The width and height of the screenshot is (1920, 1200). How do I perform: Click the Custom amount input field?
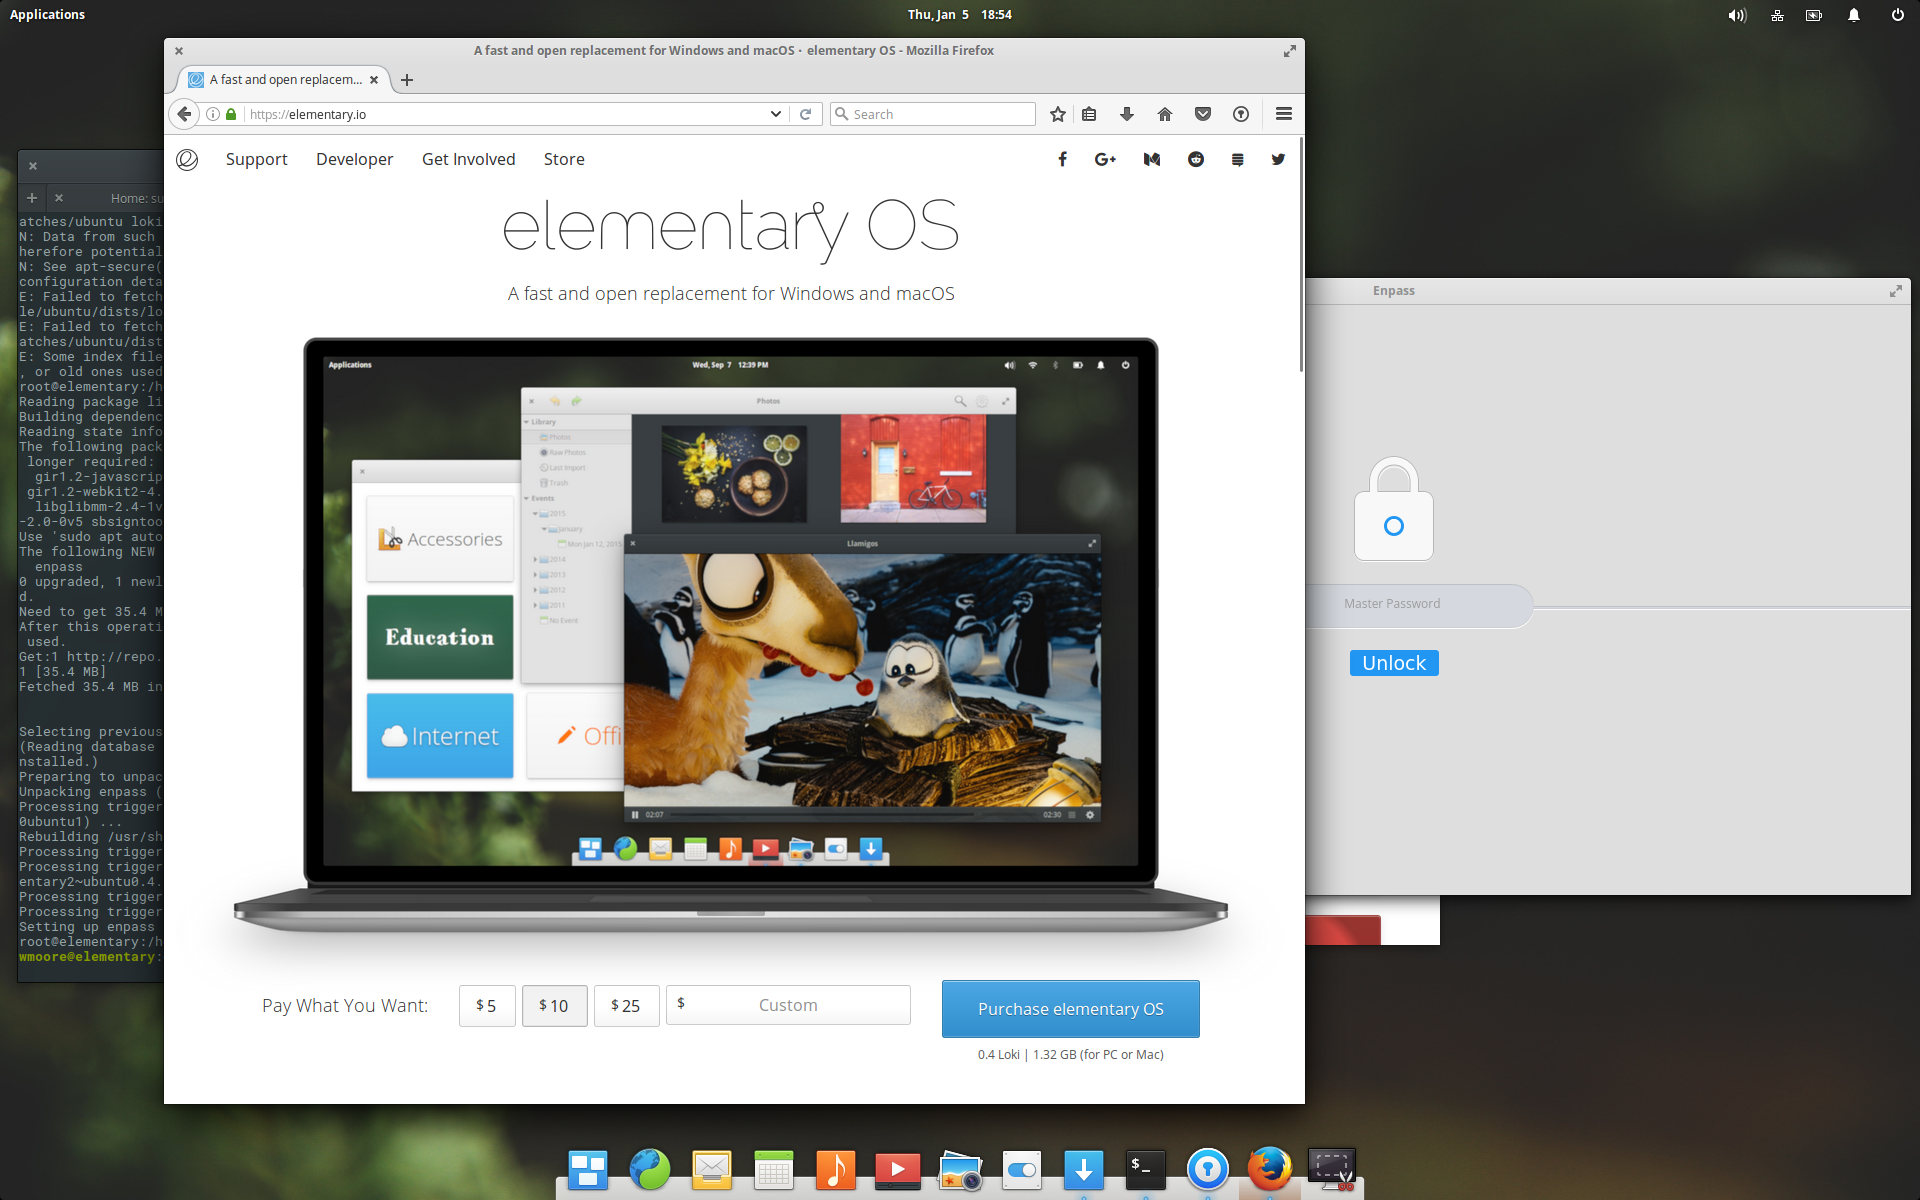(x=785, y=1005)
